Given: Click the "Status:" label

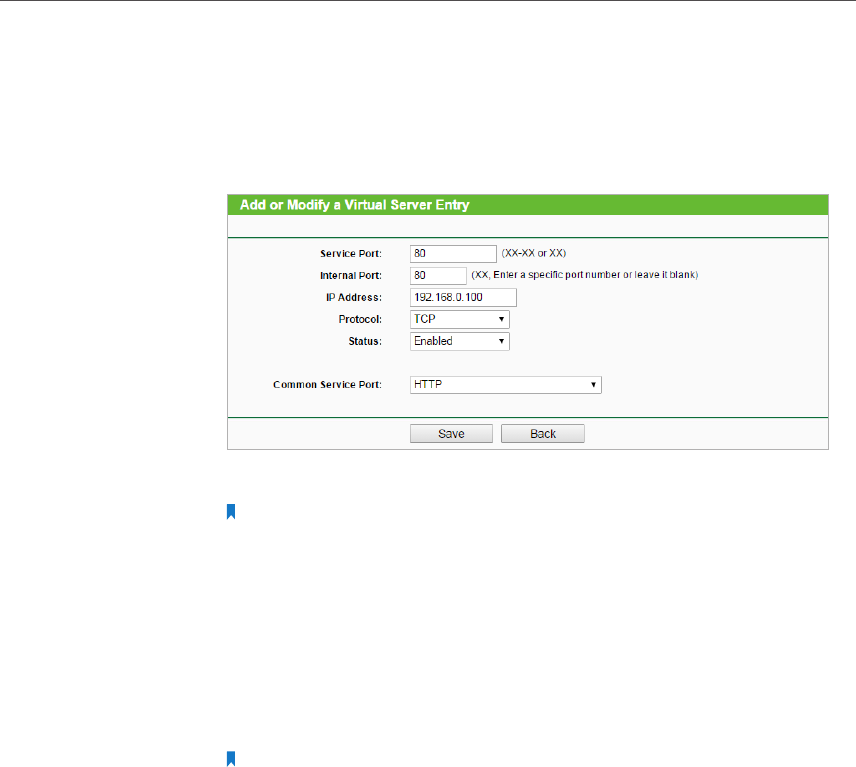Looking at the screenshot, I should [x=365, y=341].
